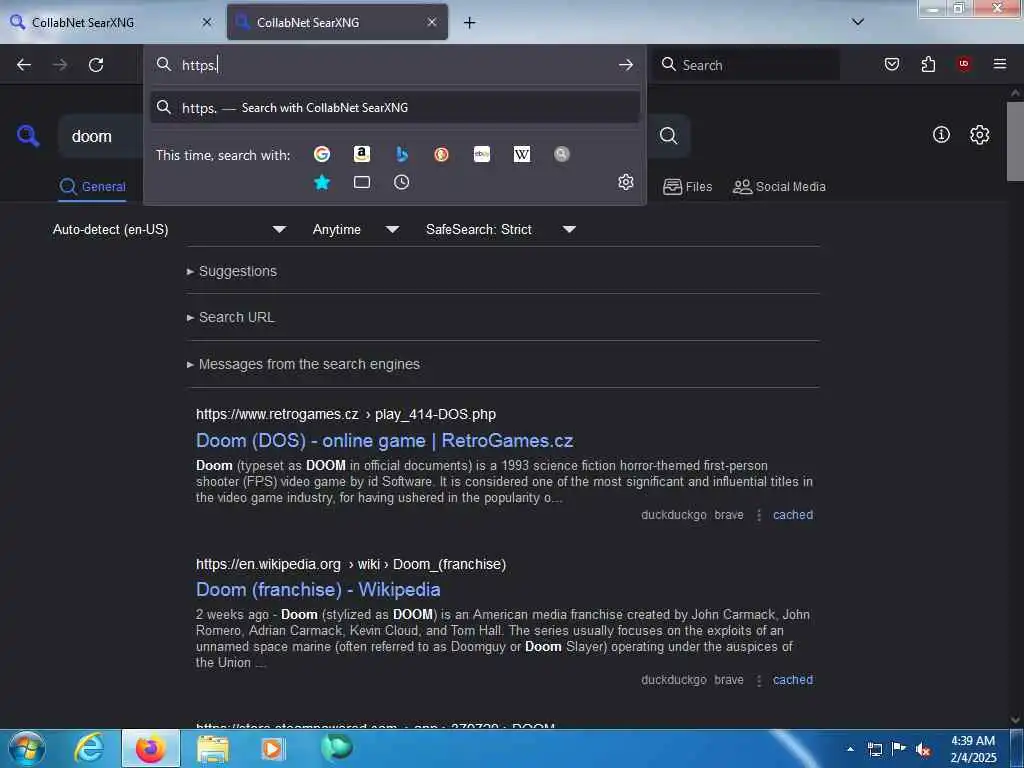
Task: Open the uBlock Origin extension icon
Action: click(x=964, y=64)
